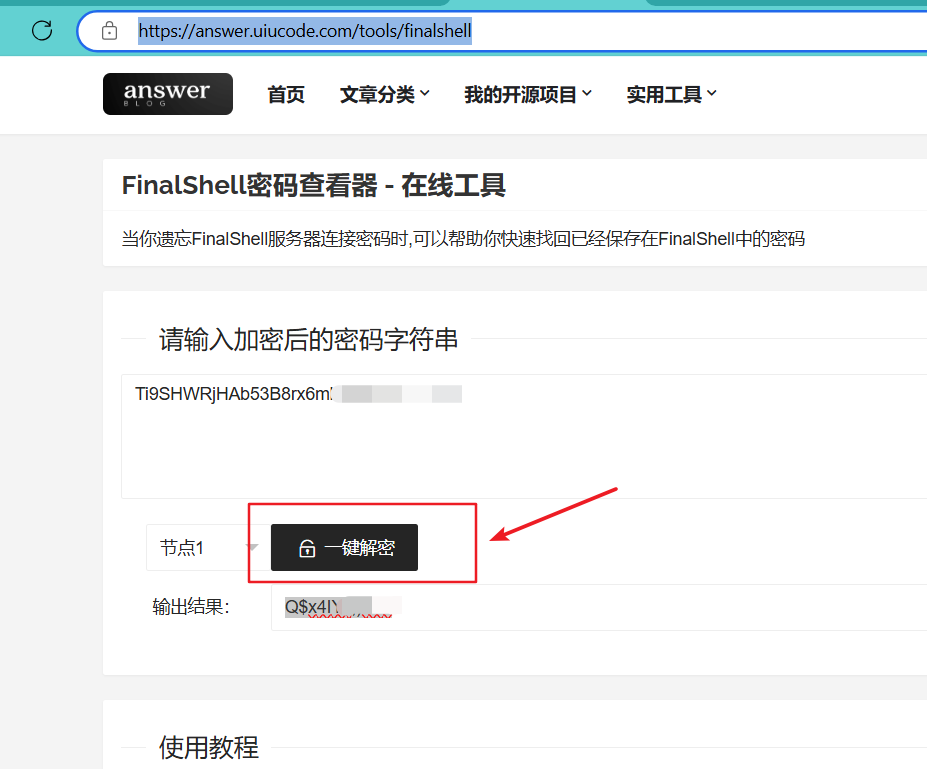The width and height of the screenshot is (927, 769).
Task: Click the decrypted result starting with Q$x4
Action: (x=315, y=607)
